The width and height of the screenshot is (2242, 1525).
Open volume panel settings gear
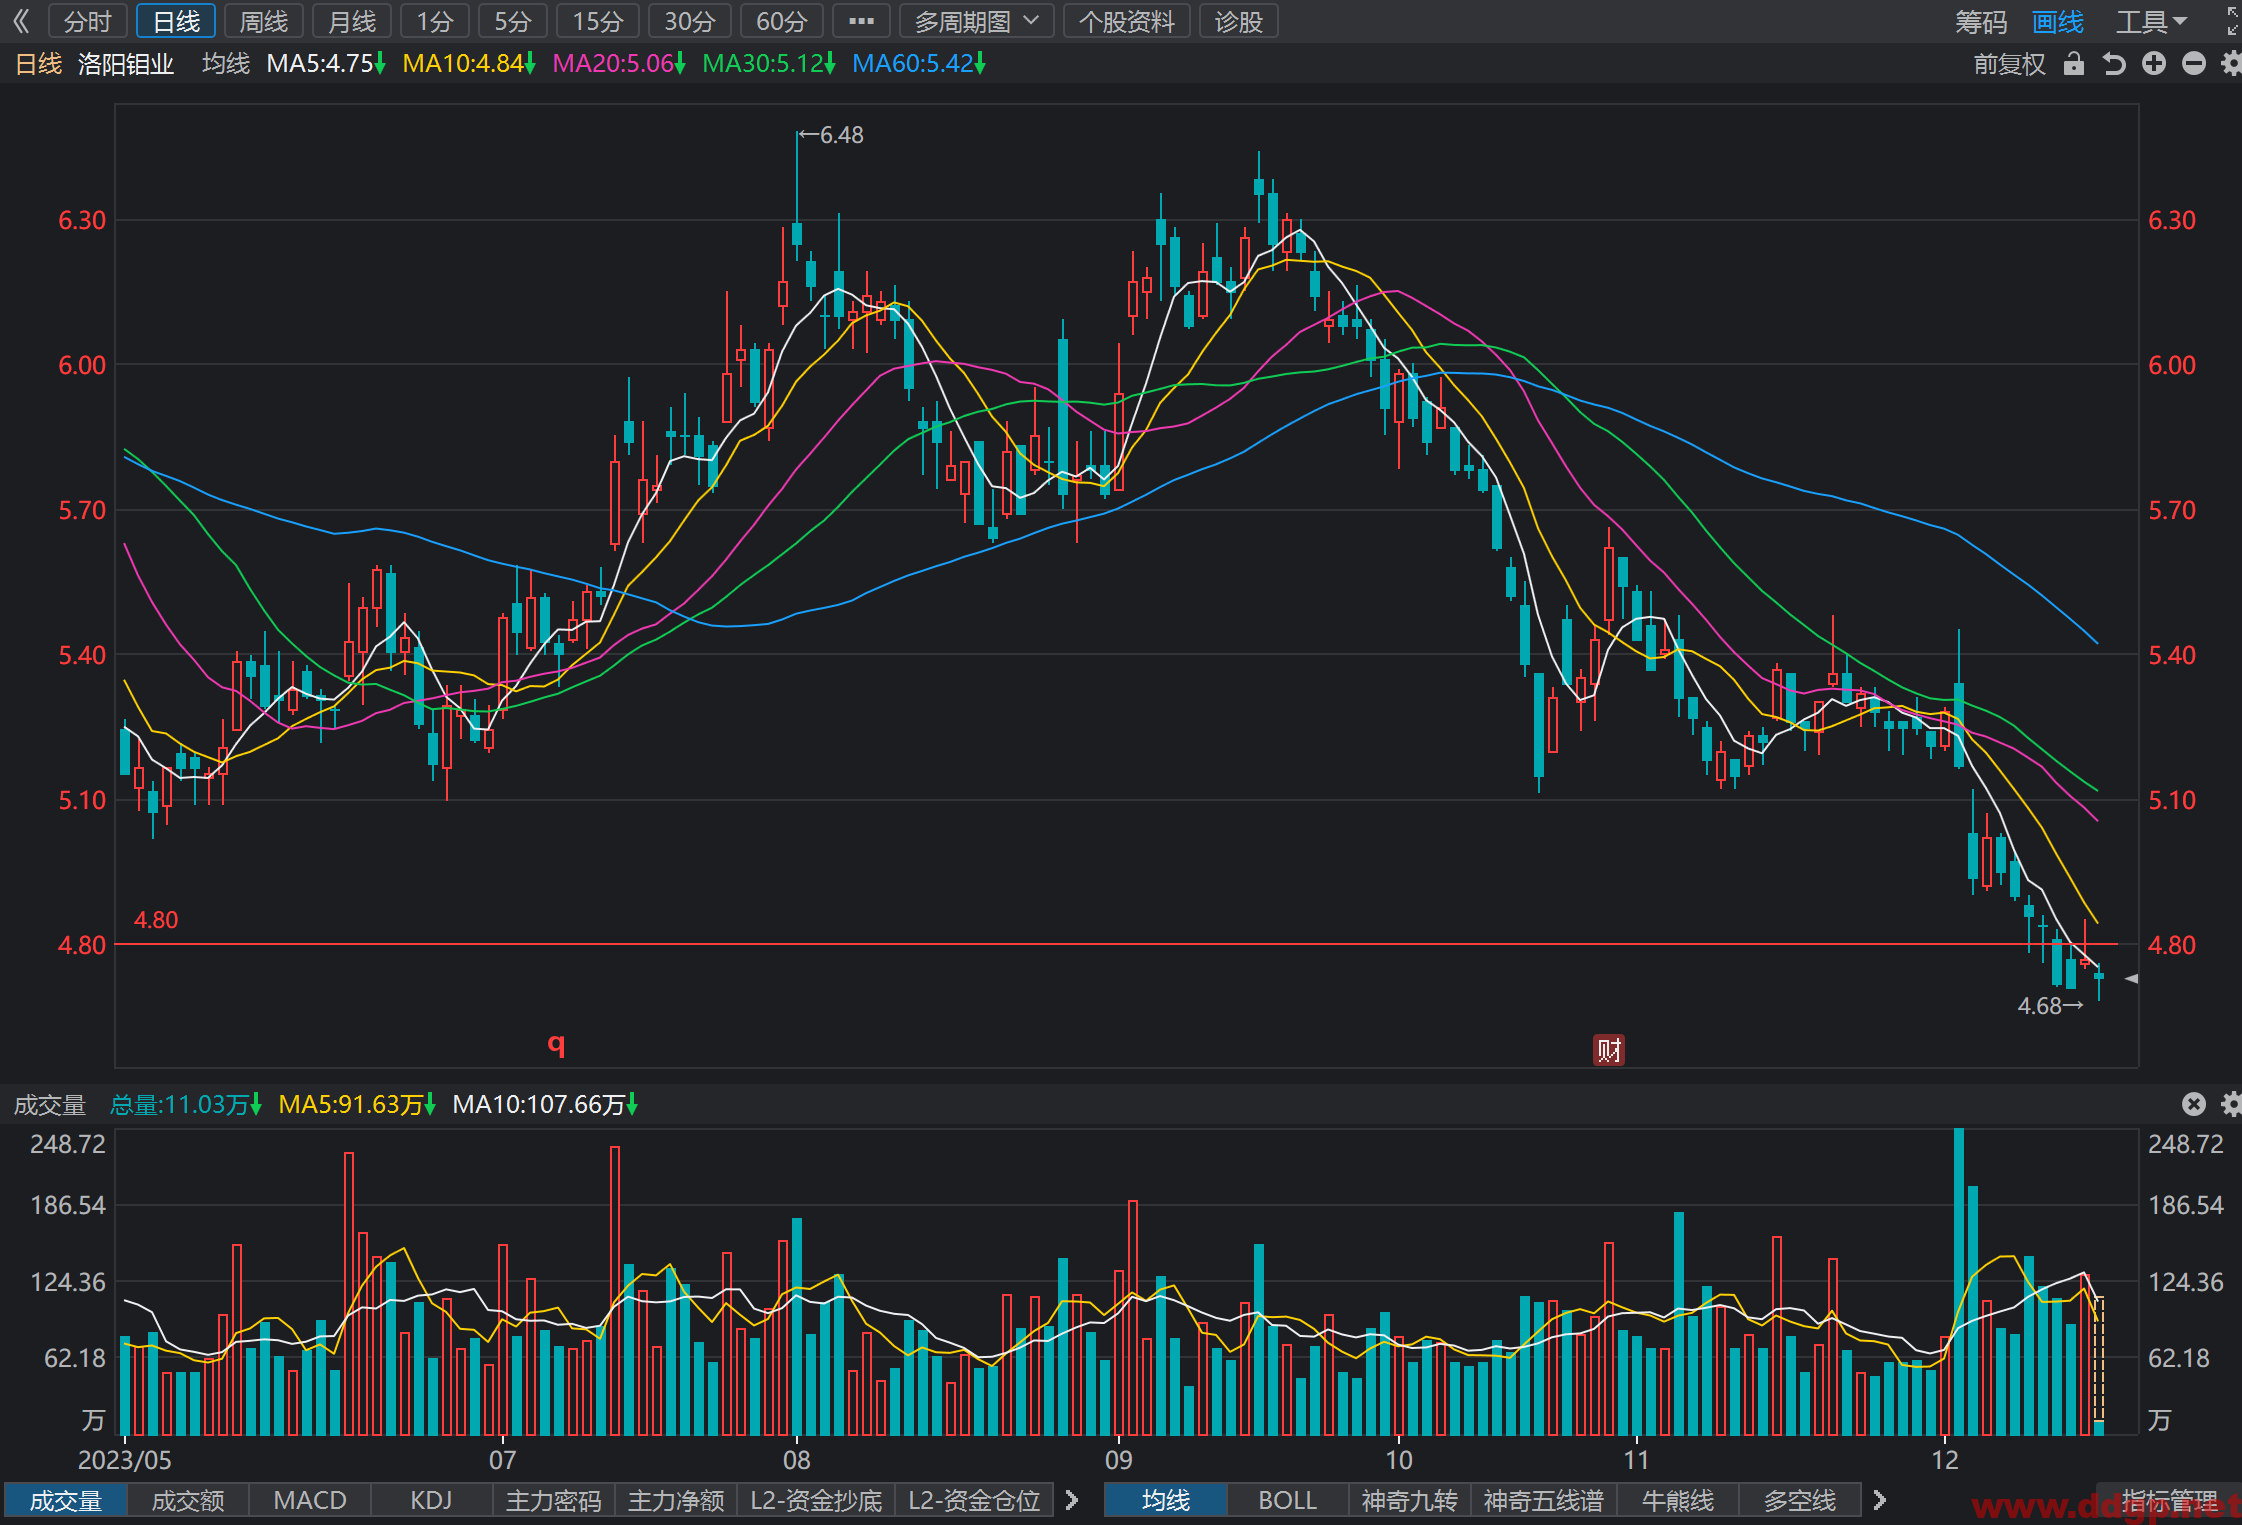[x=2231, y=1104]
